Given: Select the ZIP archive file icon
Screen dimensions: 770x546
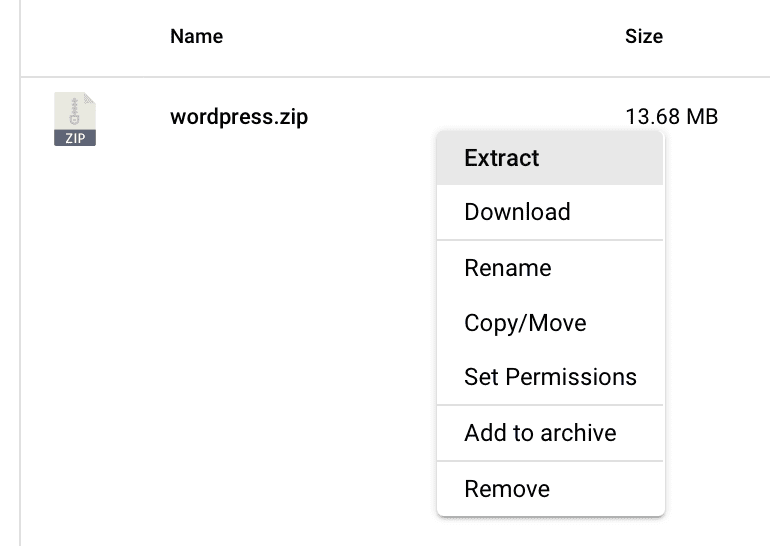Looking at the screenshot, I should 75,119.
